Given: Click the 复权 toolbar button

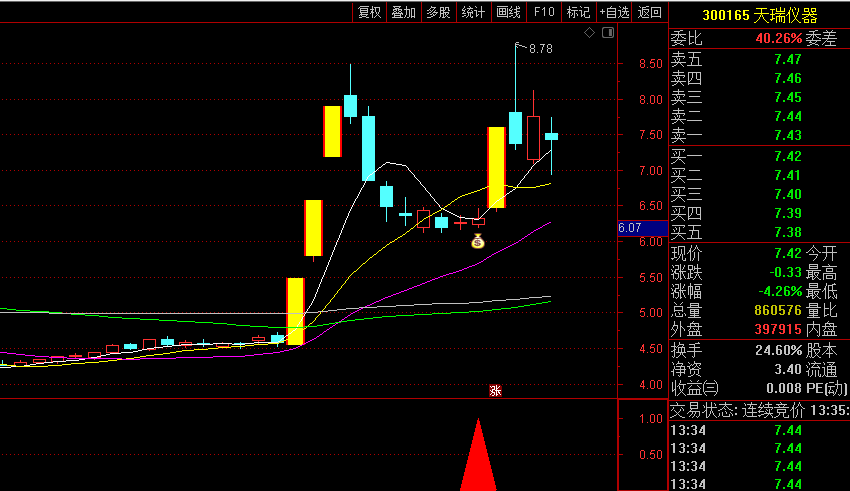Looking at the screenshot, I should pos(369,12).
